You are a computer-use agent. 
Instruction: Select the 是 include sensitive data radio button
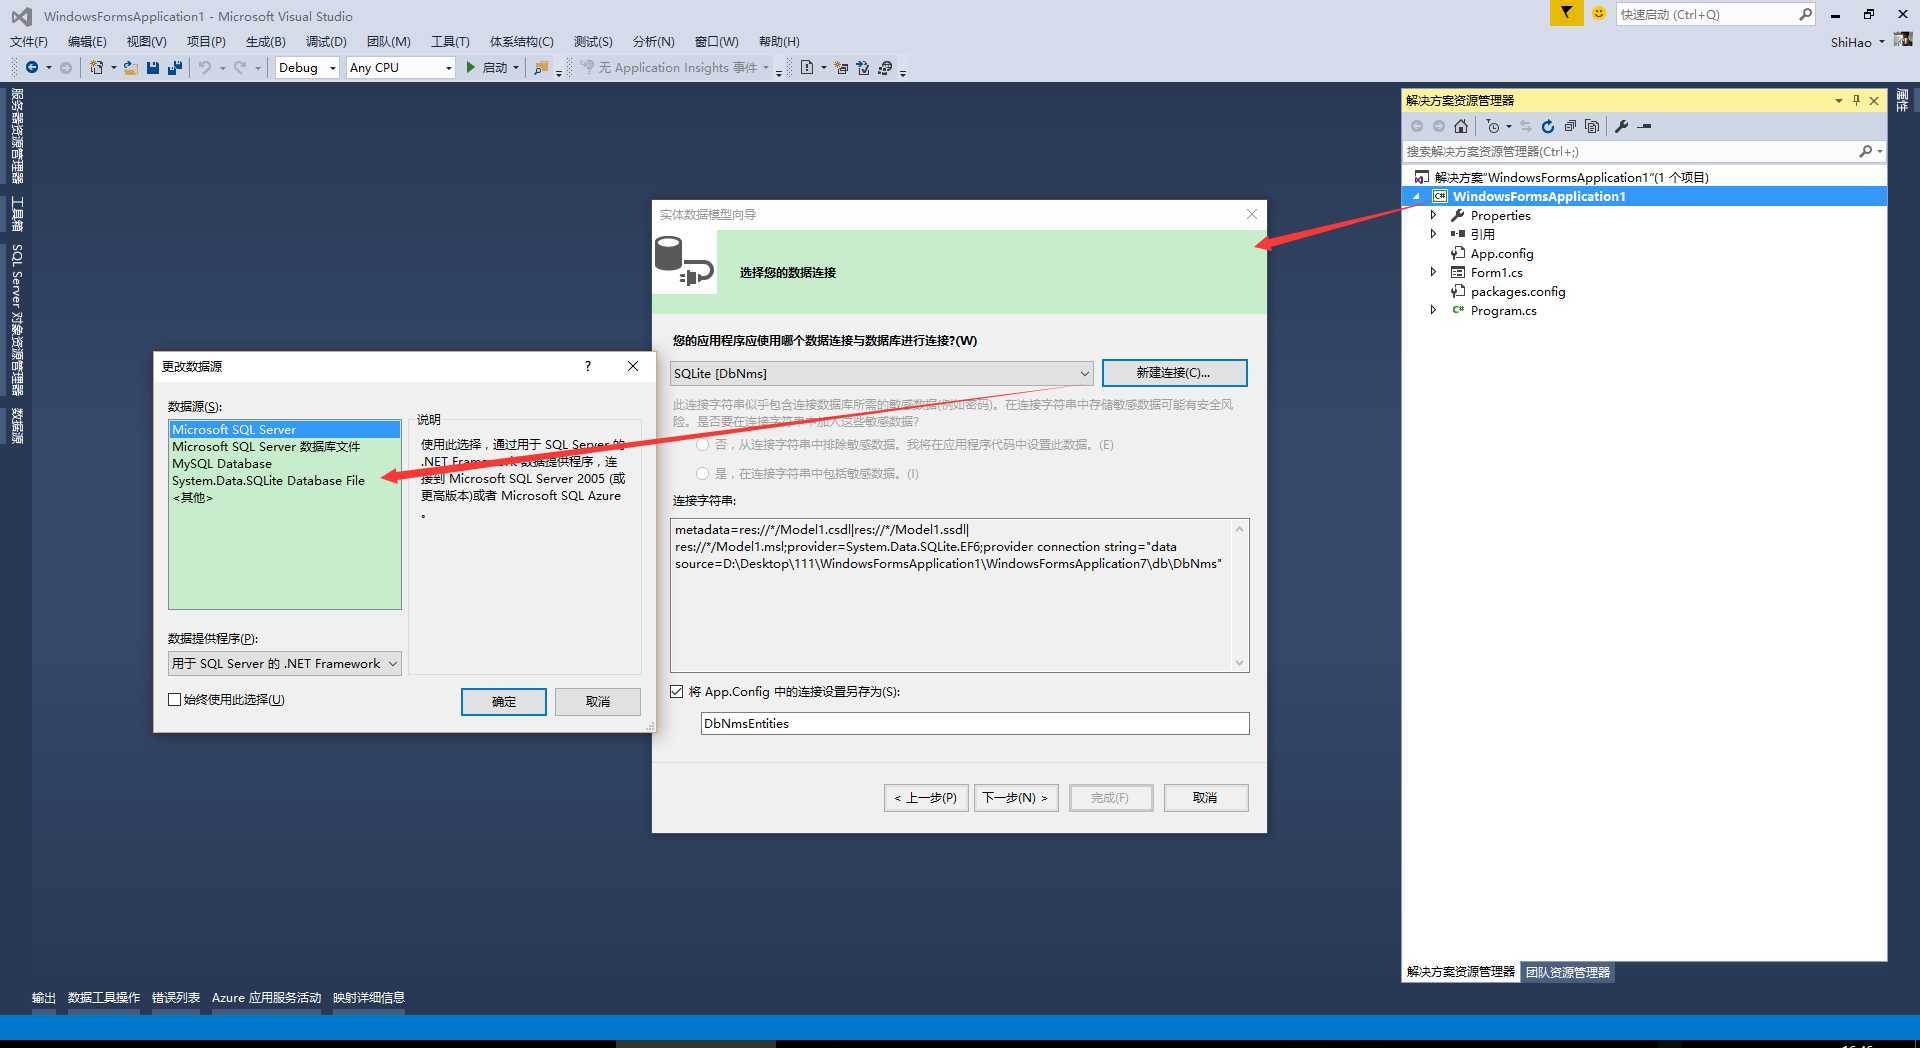click(x=702, y=474)
